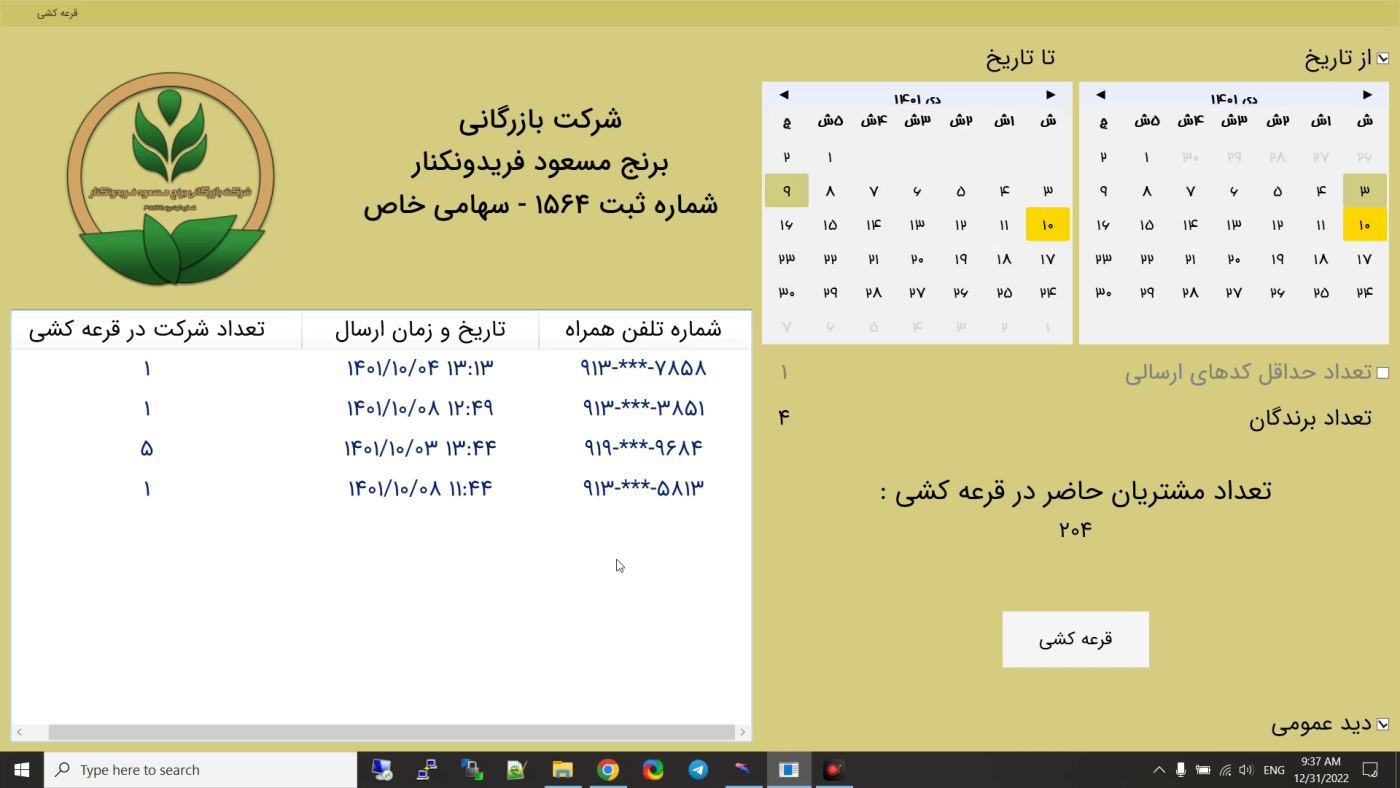Click the microphone tray icon
Image resolution: width=1400 pixels, height=788 pixels.
coord(1181,770)
